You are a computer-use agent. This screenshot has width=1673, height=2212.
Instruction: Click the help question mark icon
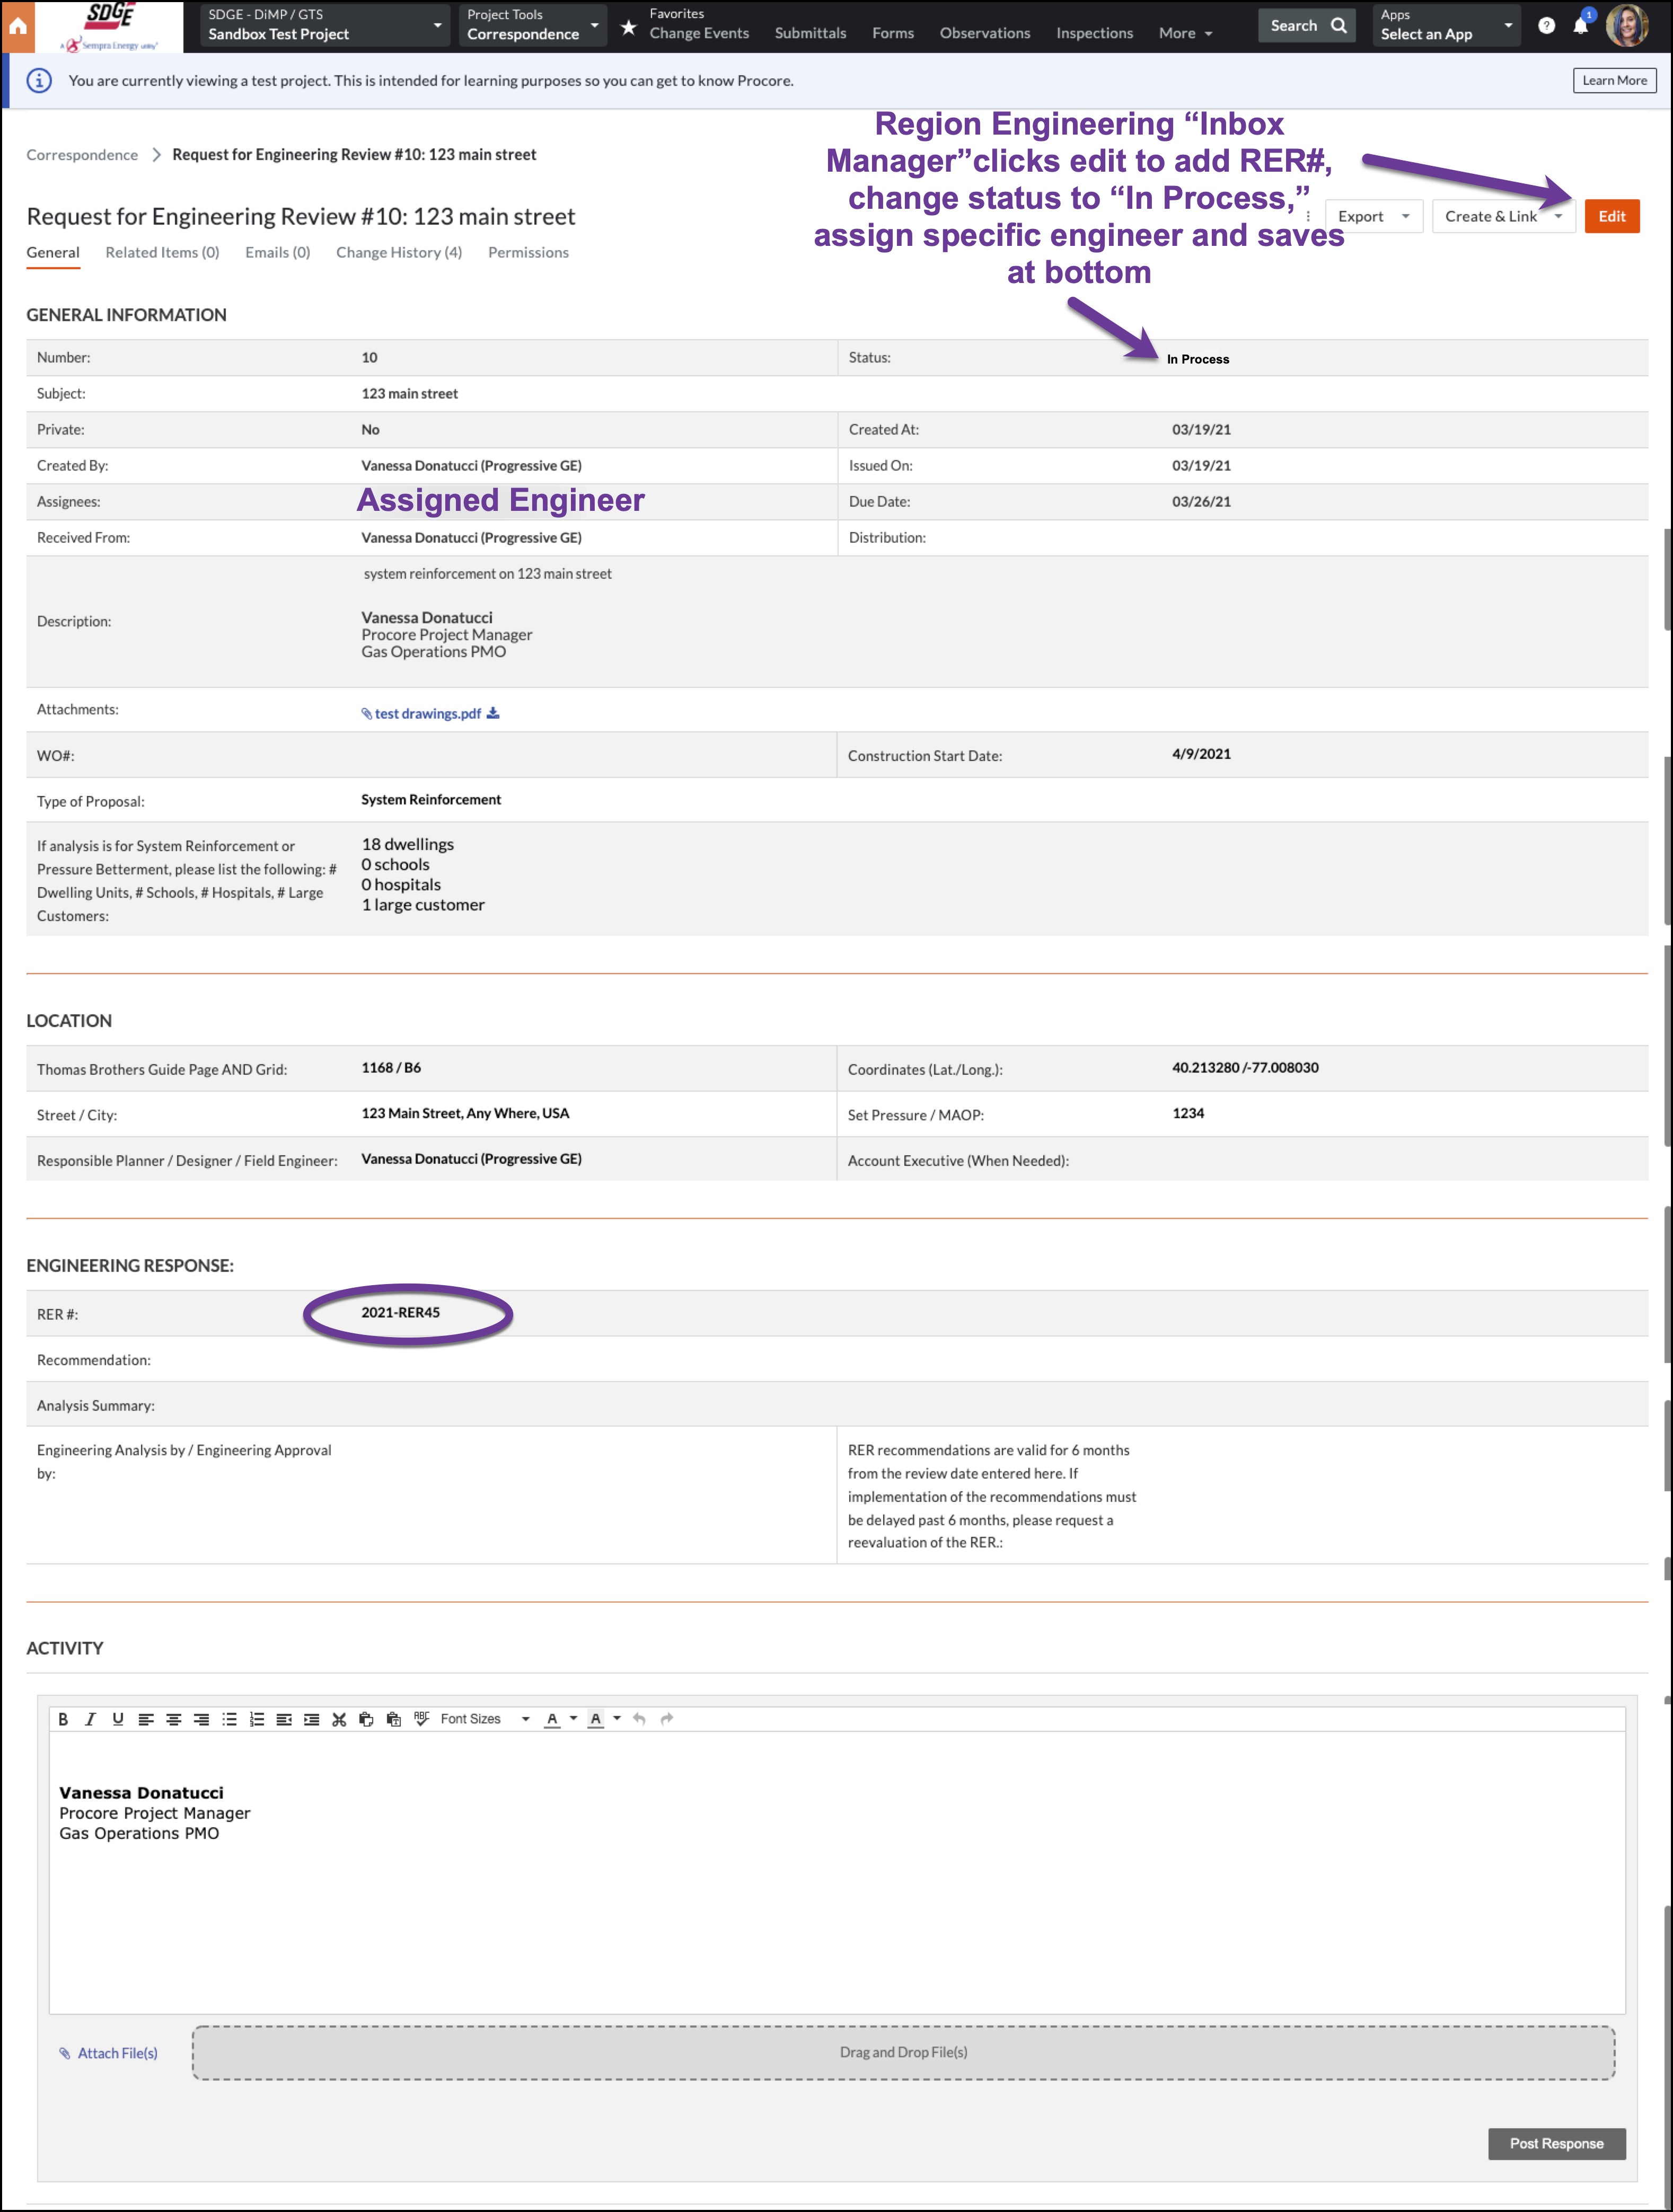[1546, 26]
